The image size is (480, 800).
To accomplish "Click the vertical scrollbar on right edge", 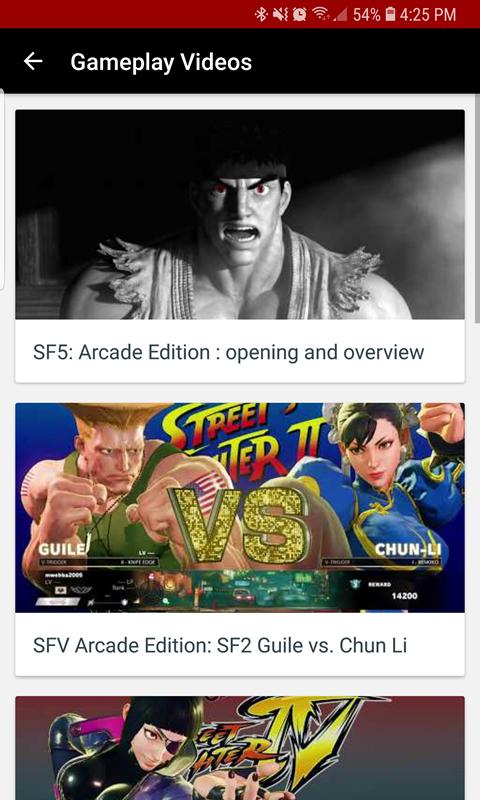I will [477, 209].
